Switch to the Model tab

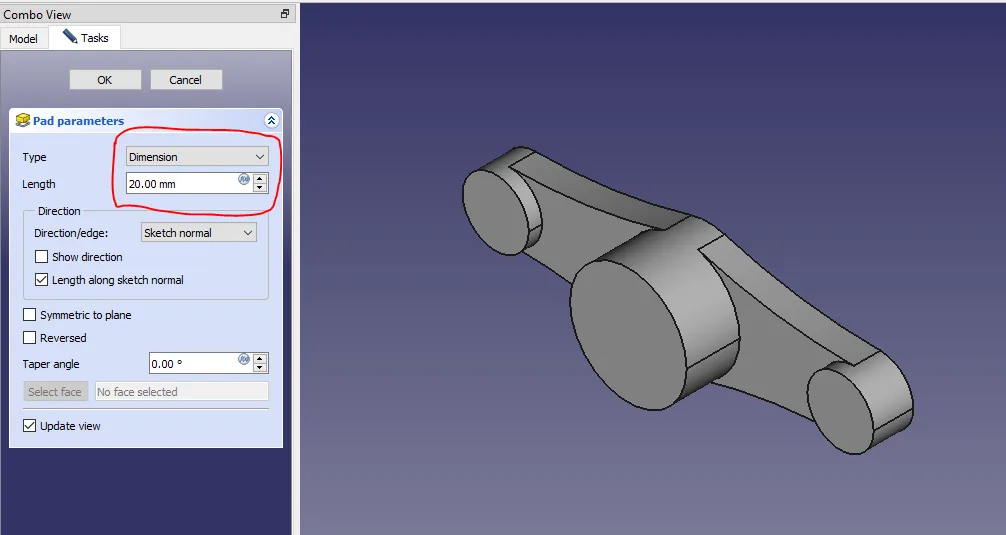tap(23, 38)
